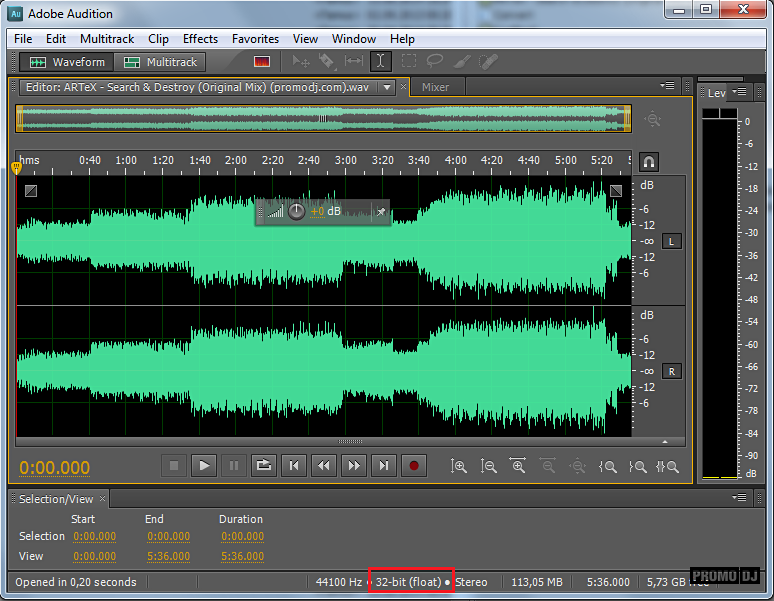Select the Time Selection tool

pyautogui.click(x=381, y=62)
